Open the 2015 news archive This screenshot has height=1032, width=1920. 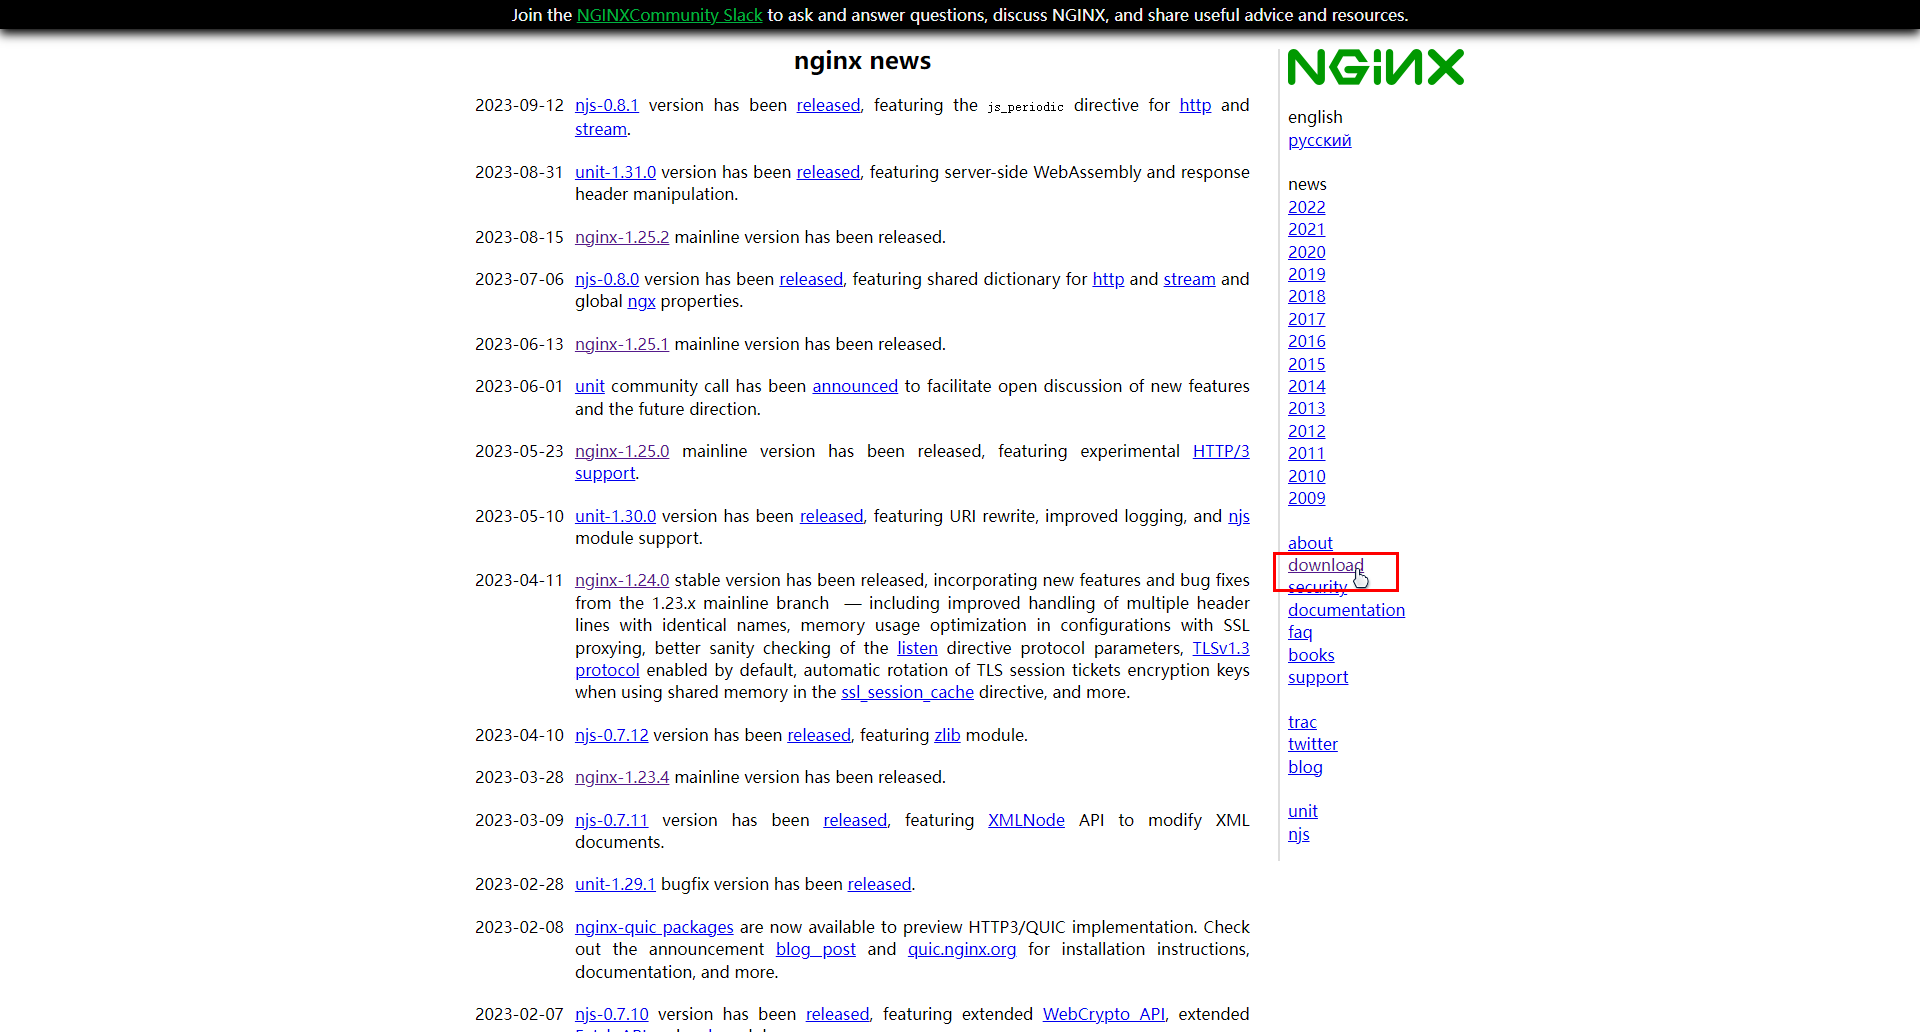pyautogui.click(x=1306, y=364)
